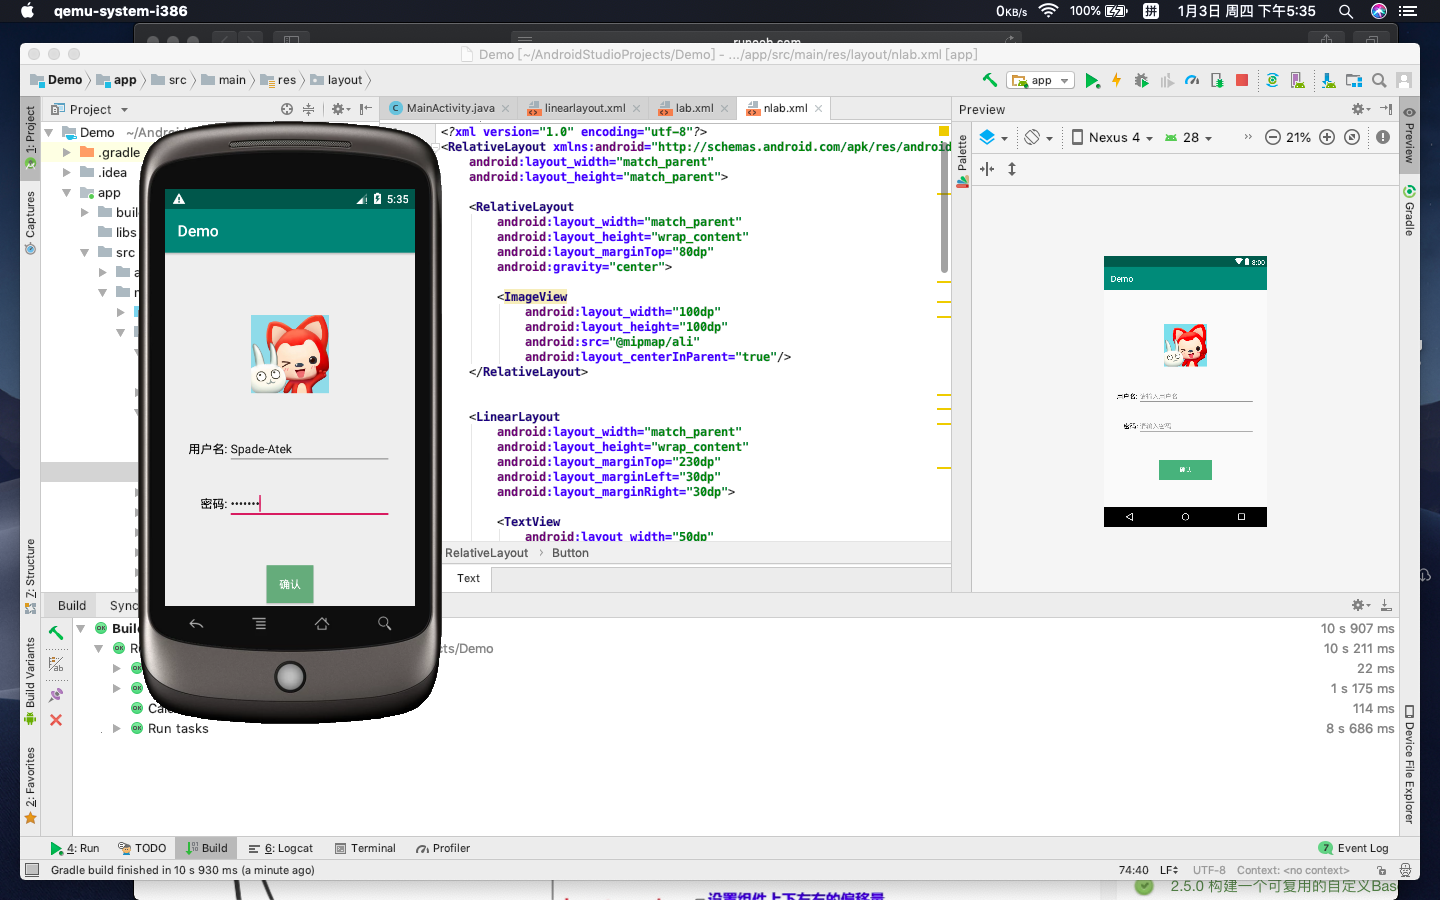Viewport: 1440px width, 900px height.
Task: Close the nlab.xml editor tab
Action: coord(819,108)
